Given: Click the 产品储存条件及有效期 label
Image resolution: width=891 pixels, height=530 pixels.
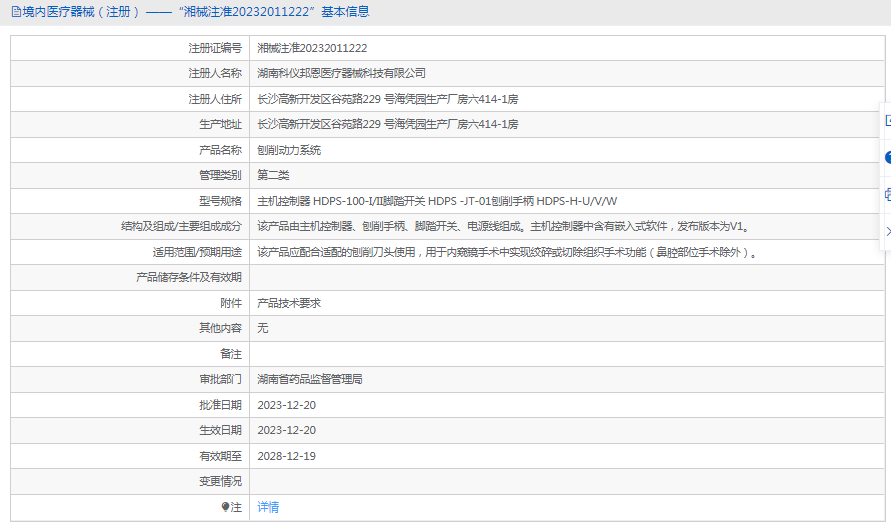Looking at the screenshot, I should point(189,277).
